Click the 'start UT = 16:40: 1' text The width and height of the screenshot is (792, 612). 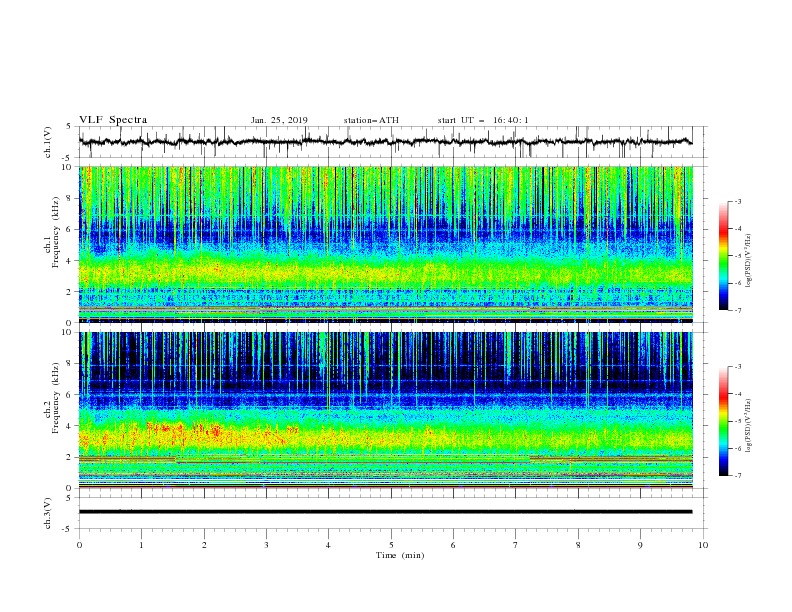[483, 120]
